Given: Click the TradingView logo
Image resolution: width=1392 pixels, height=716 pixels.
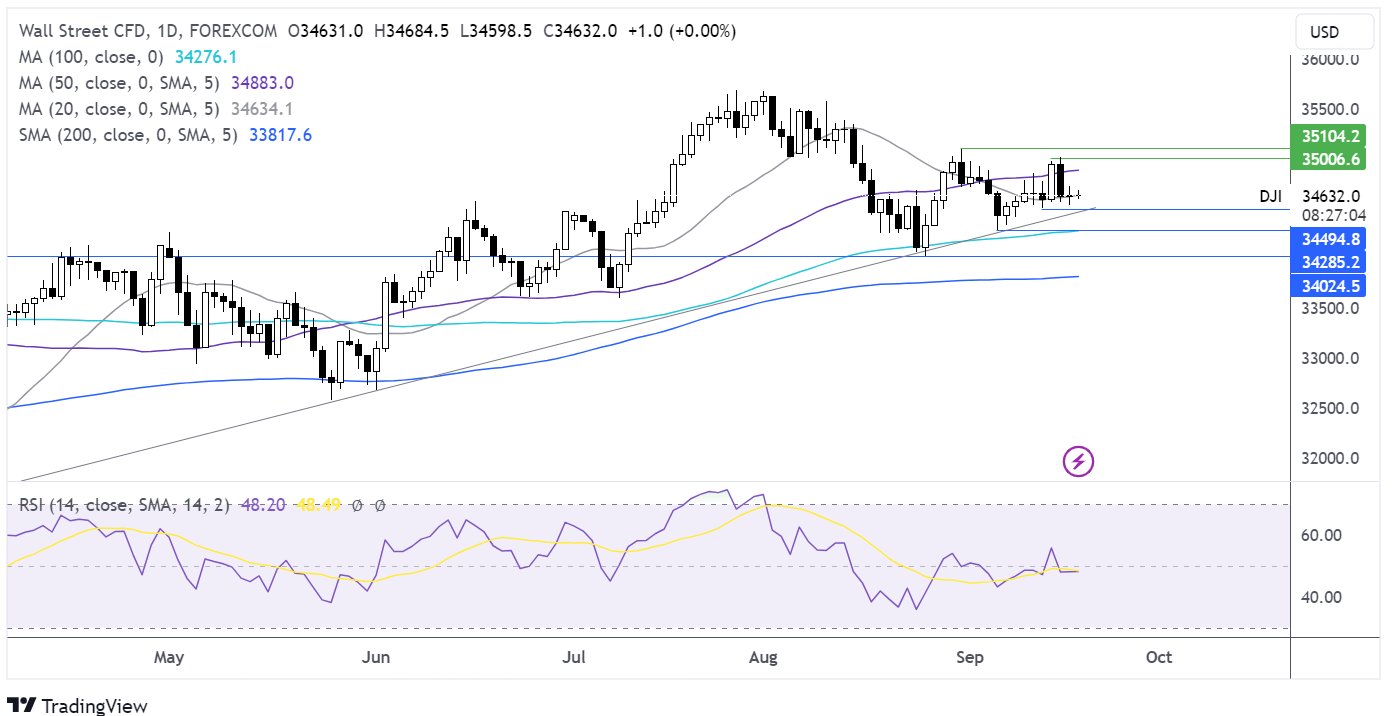Looking at the screenshot, I should 77,705.
